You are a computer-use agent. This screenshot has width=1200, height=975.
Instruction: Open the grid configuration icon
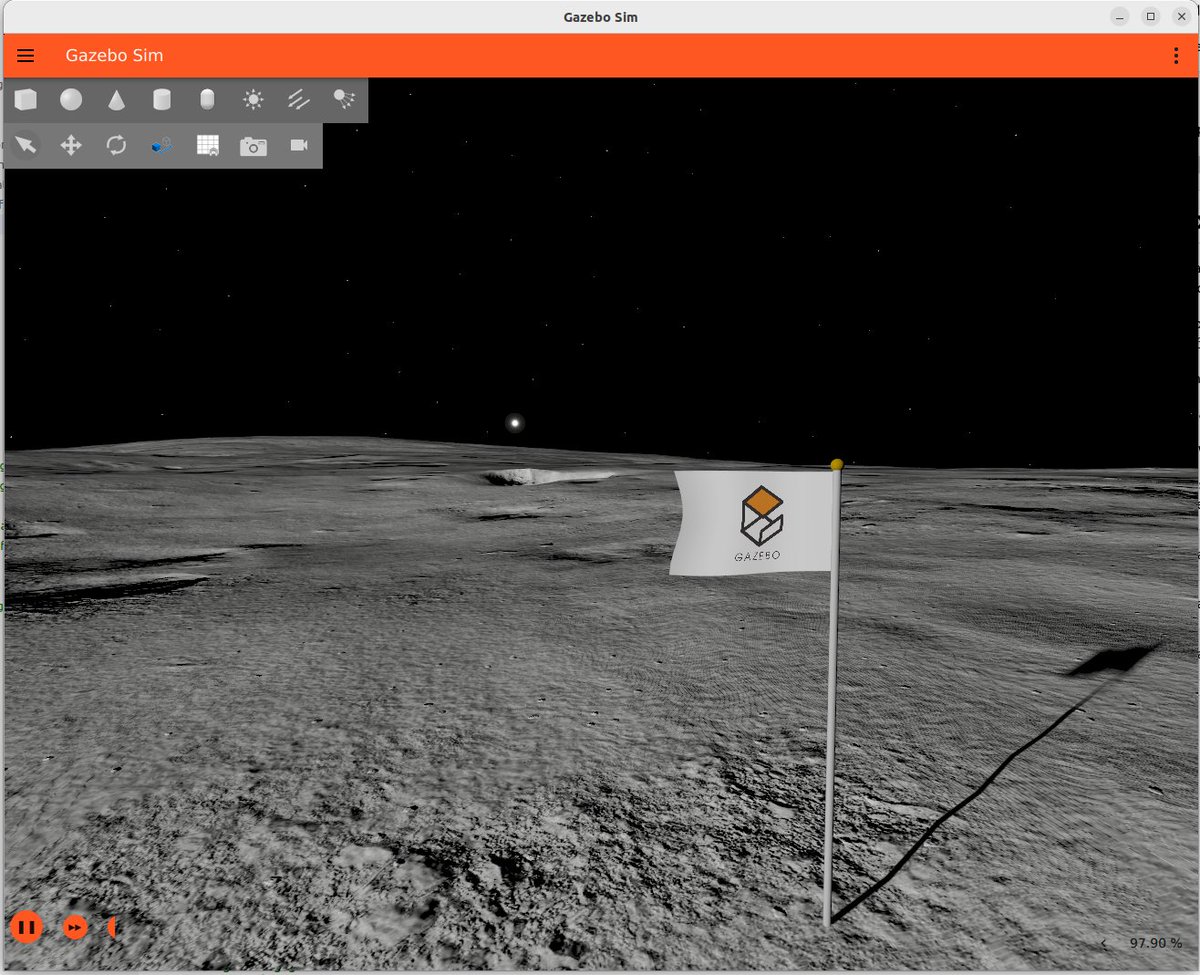(208, 146)
